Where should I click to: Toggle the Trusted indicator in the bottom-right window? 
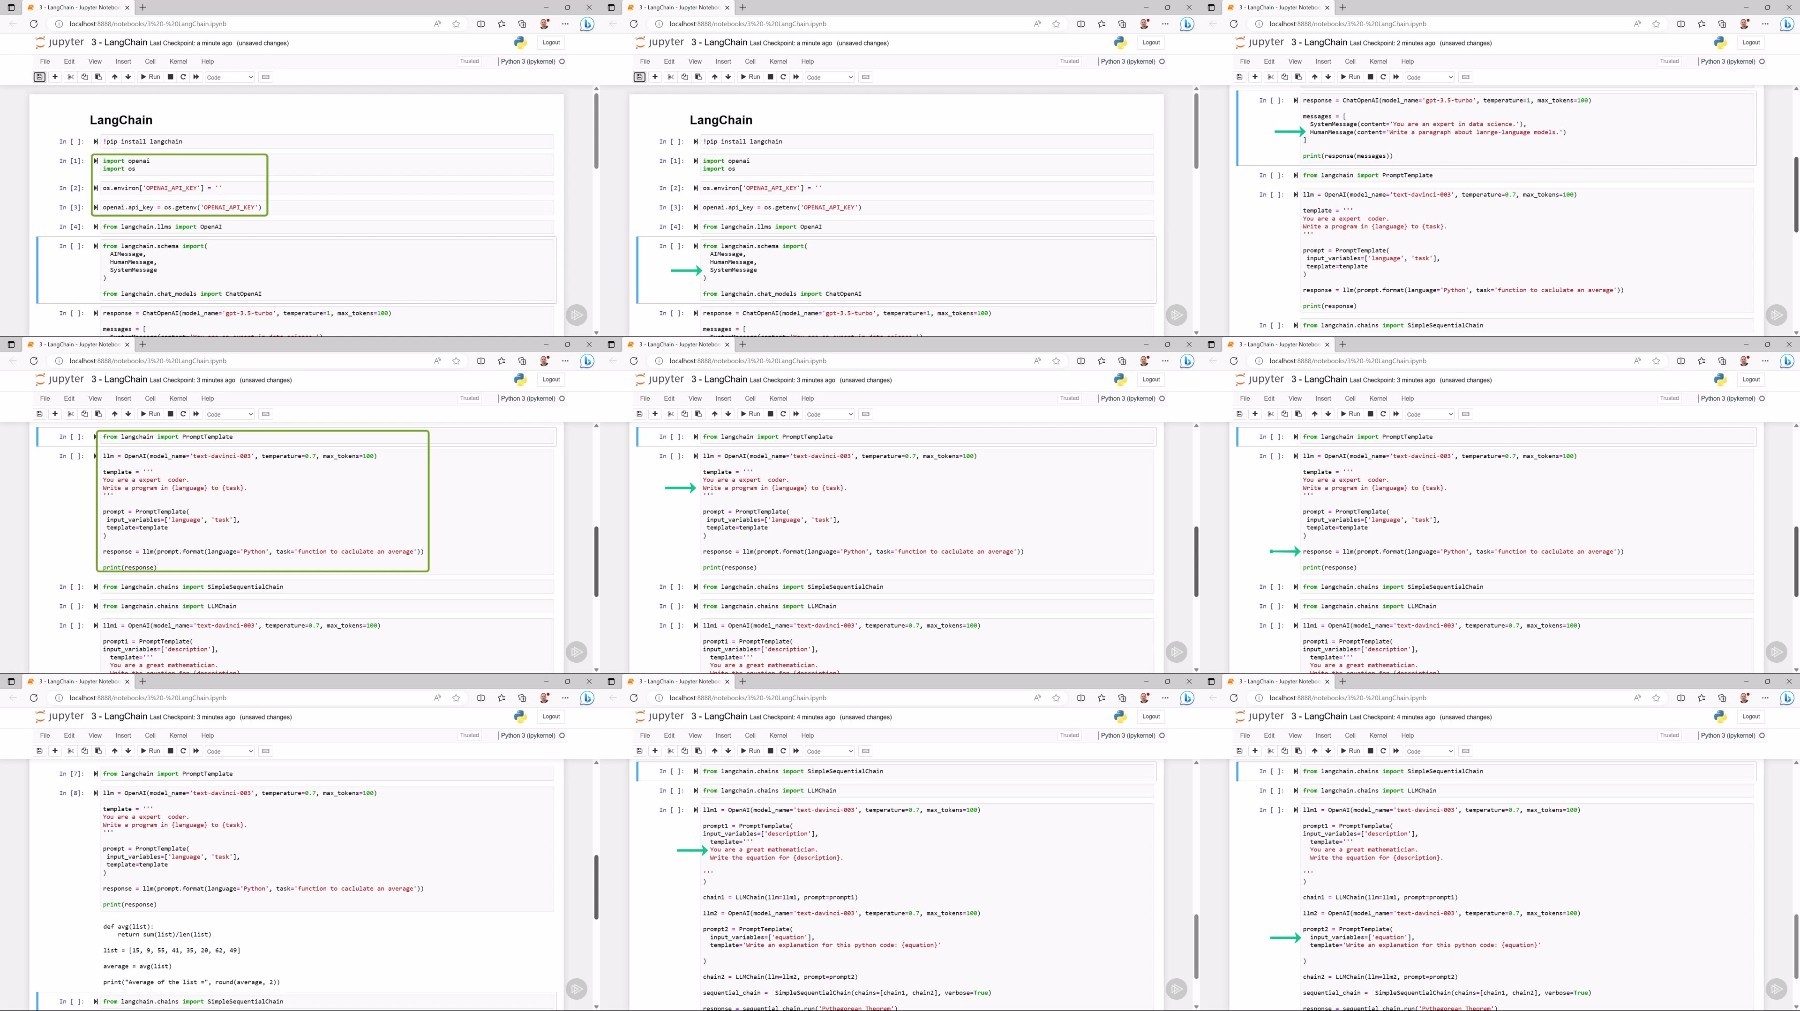(1670, 736)
